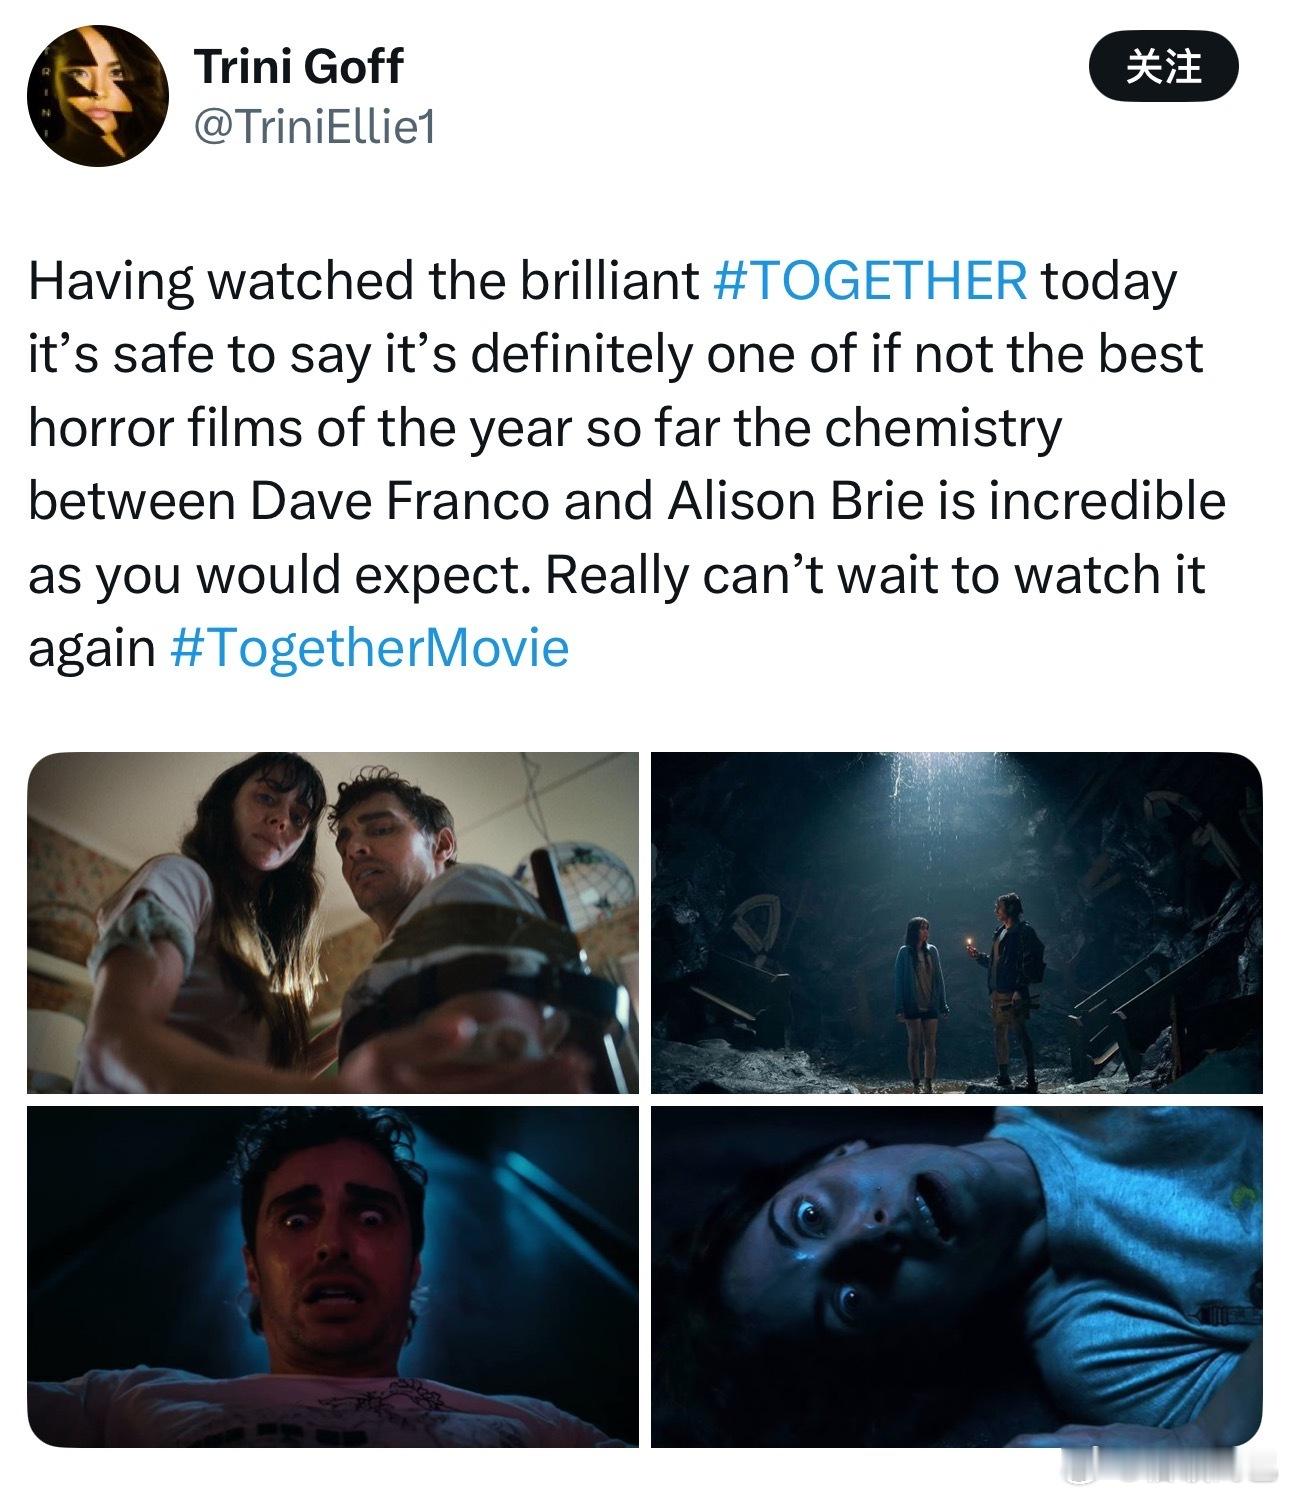
Task: Open the @TriniEllie1 handle link
Action: click(314, 127)
